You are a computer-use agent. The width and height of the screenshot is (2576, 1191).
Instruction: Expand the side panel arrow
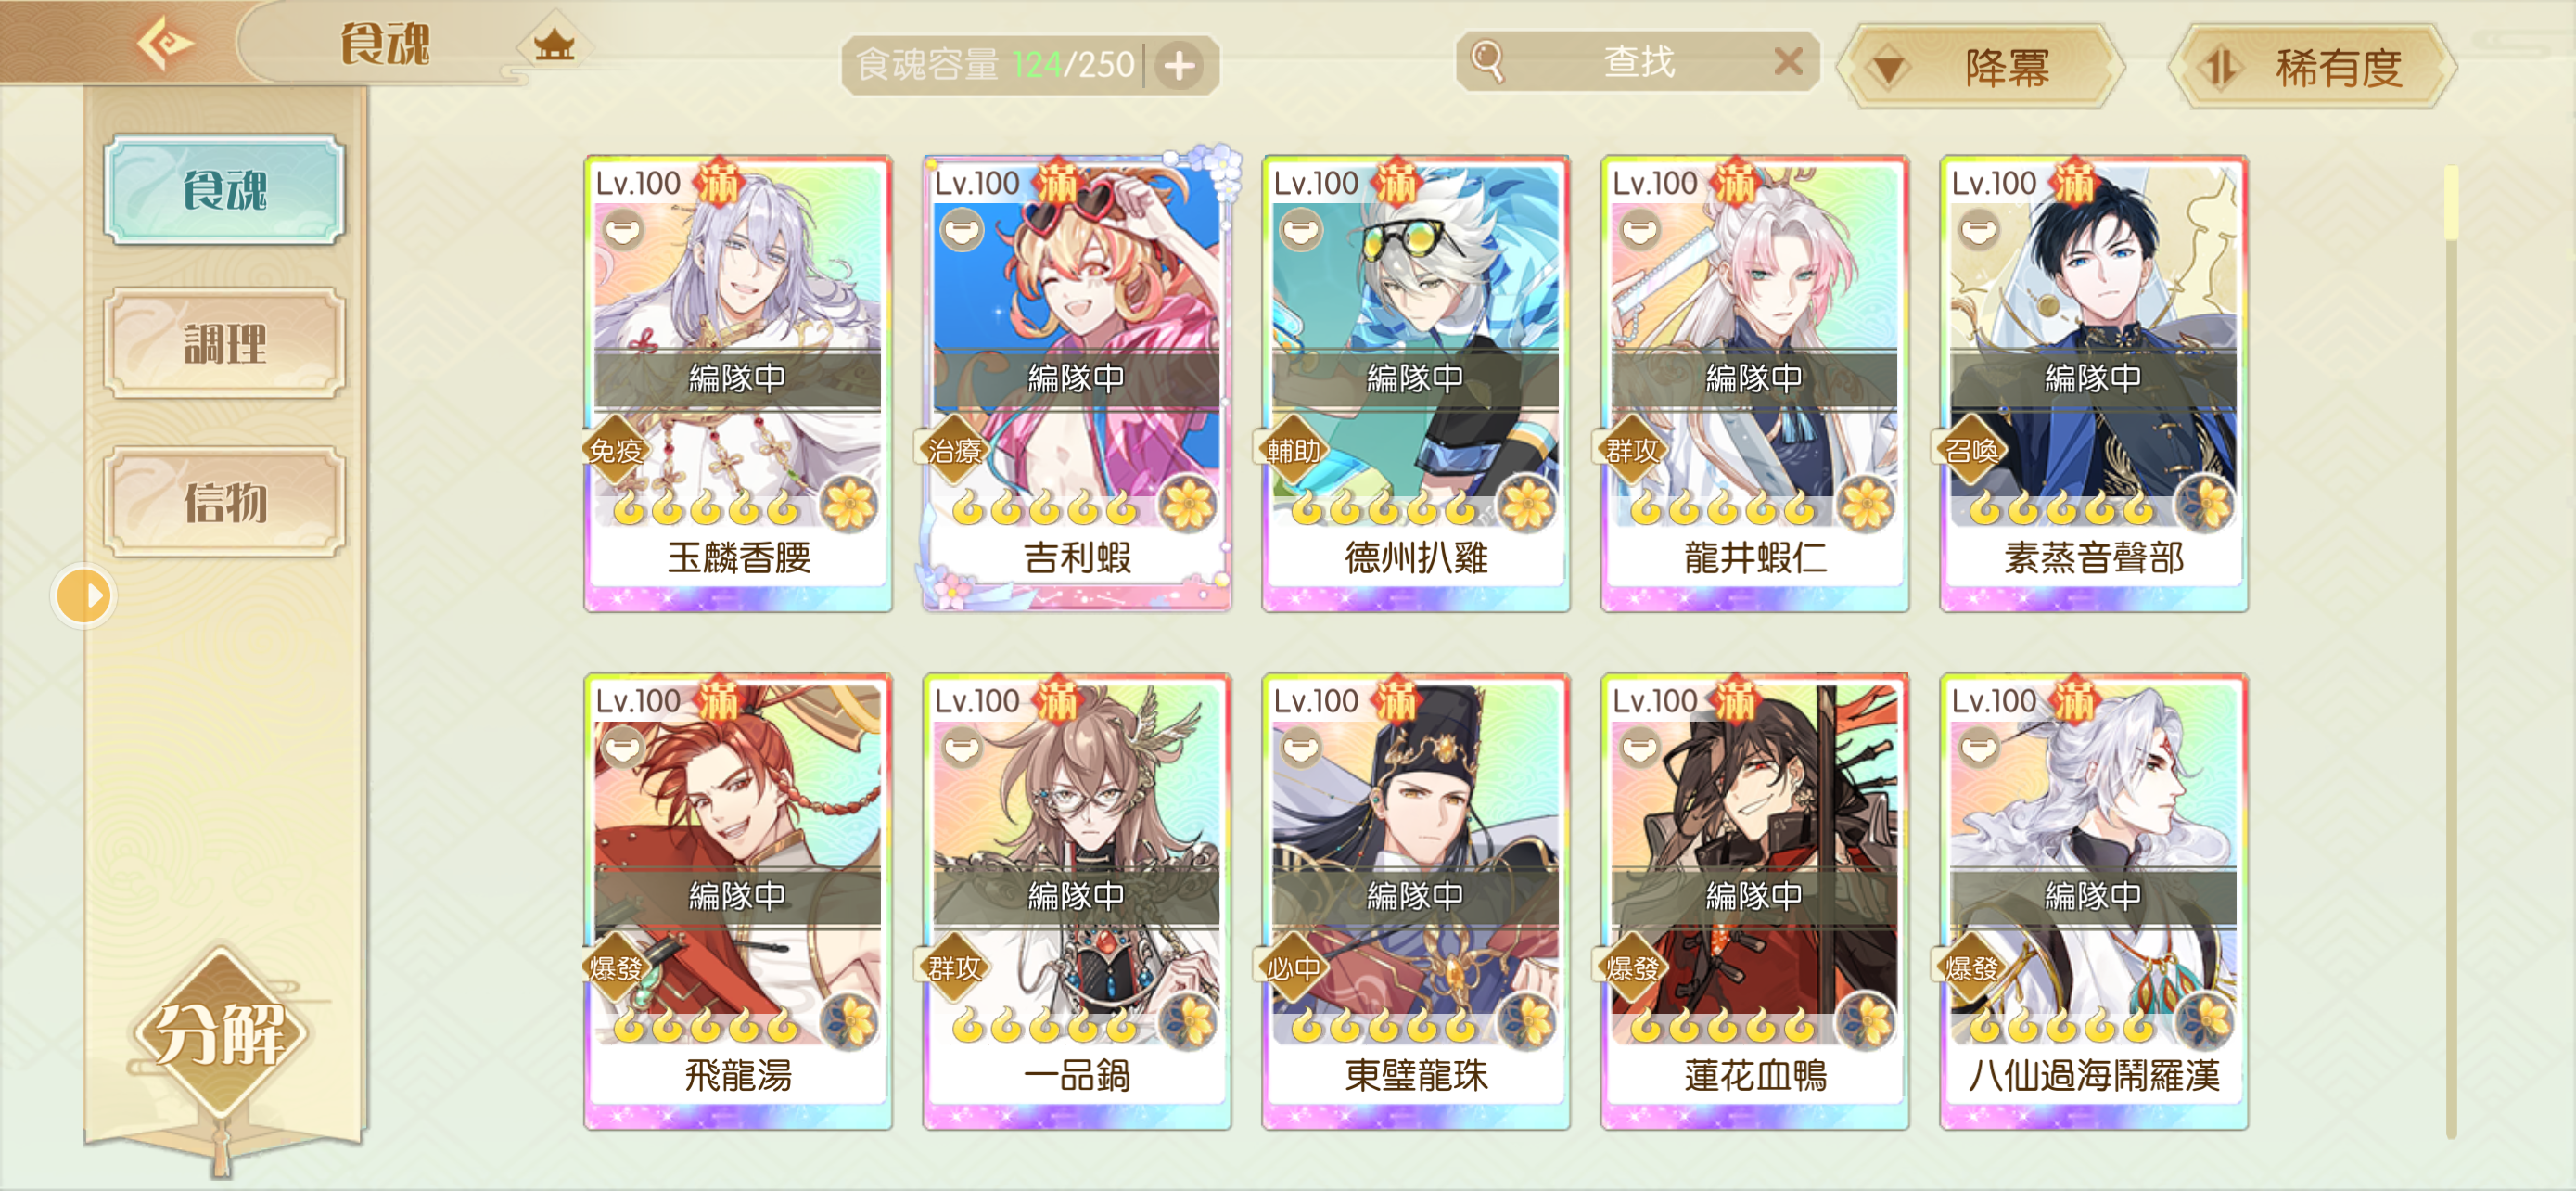(x=84, y=597)
